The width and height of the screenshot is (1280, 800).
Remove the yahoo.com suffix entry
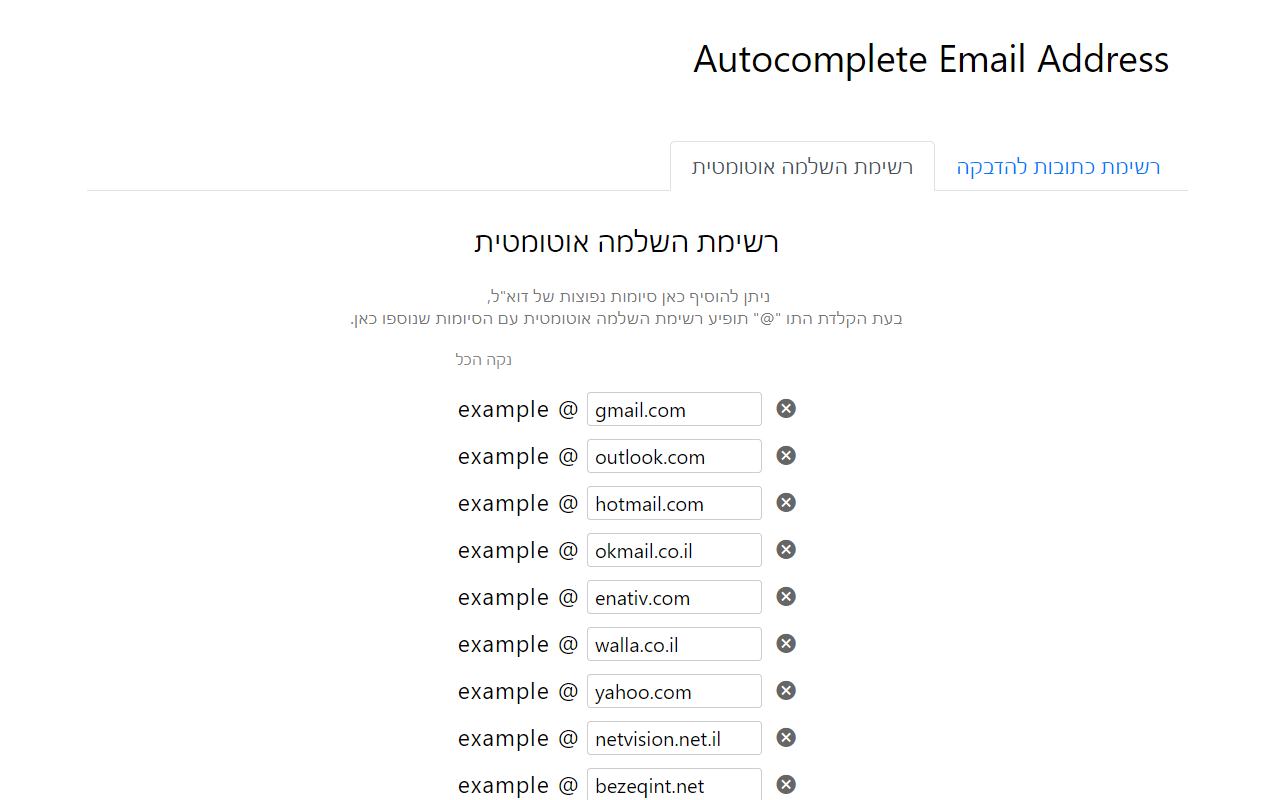785,690
